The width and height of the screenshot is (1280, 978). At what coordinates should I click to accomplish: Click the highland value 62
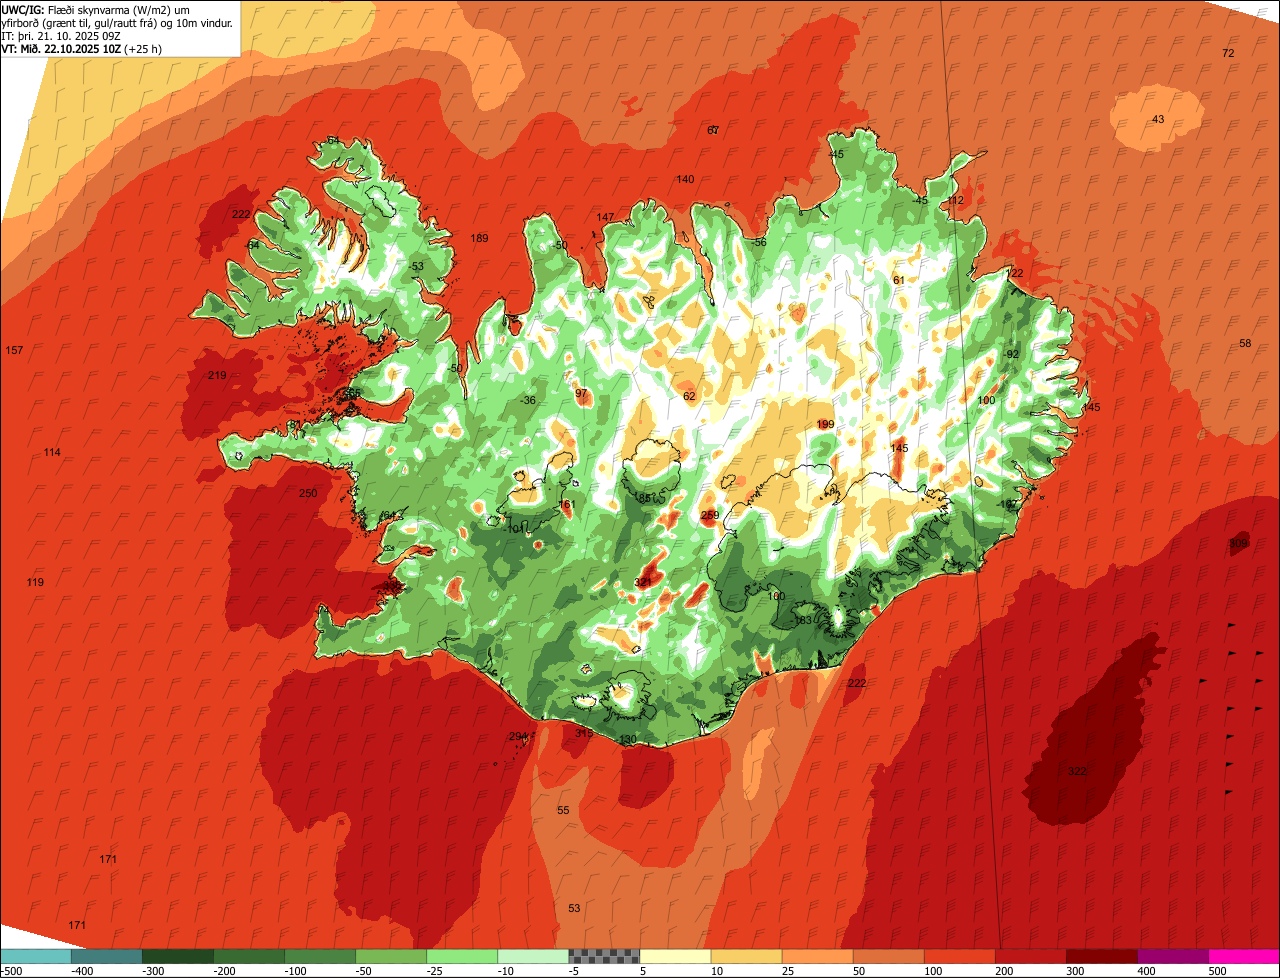[x=689, y=396]
